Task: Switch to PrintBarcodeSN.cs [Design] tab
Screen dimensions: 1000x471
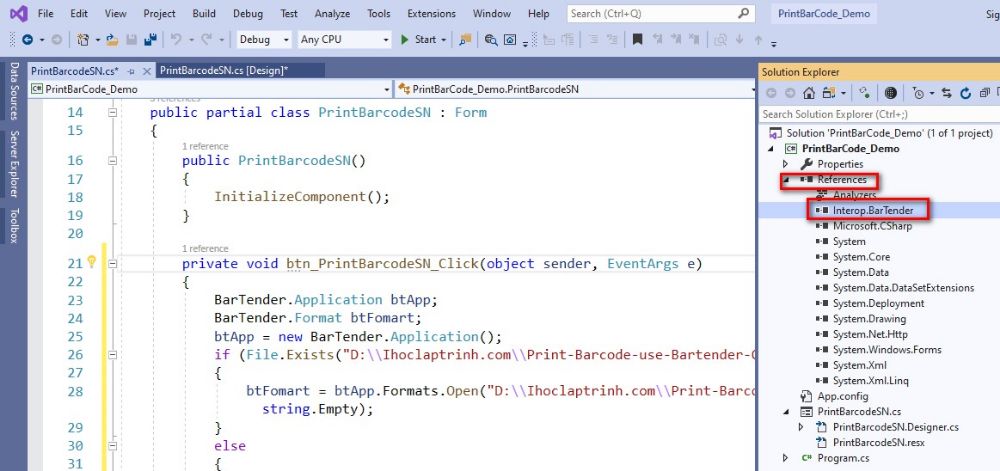Action: pyautogui.click(x=224, y=71)
